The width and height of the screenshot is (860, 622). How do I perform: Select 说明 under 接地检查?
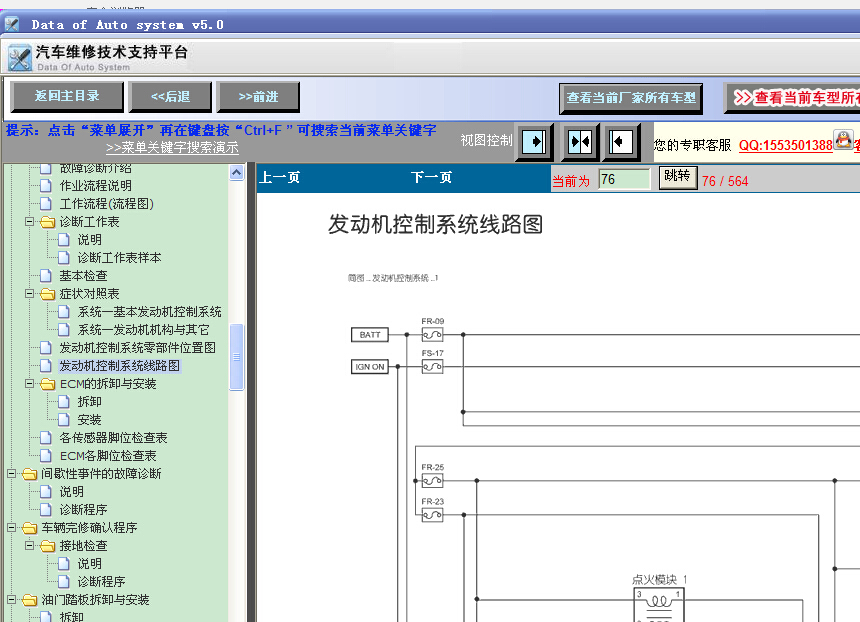[89, 563]
